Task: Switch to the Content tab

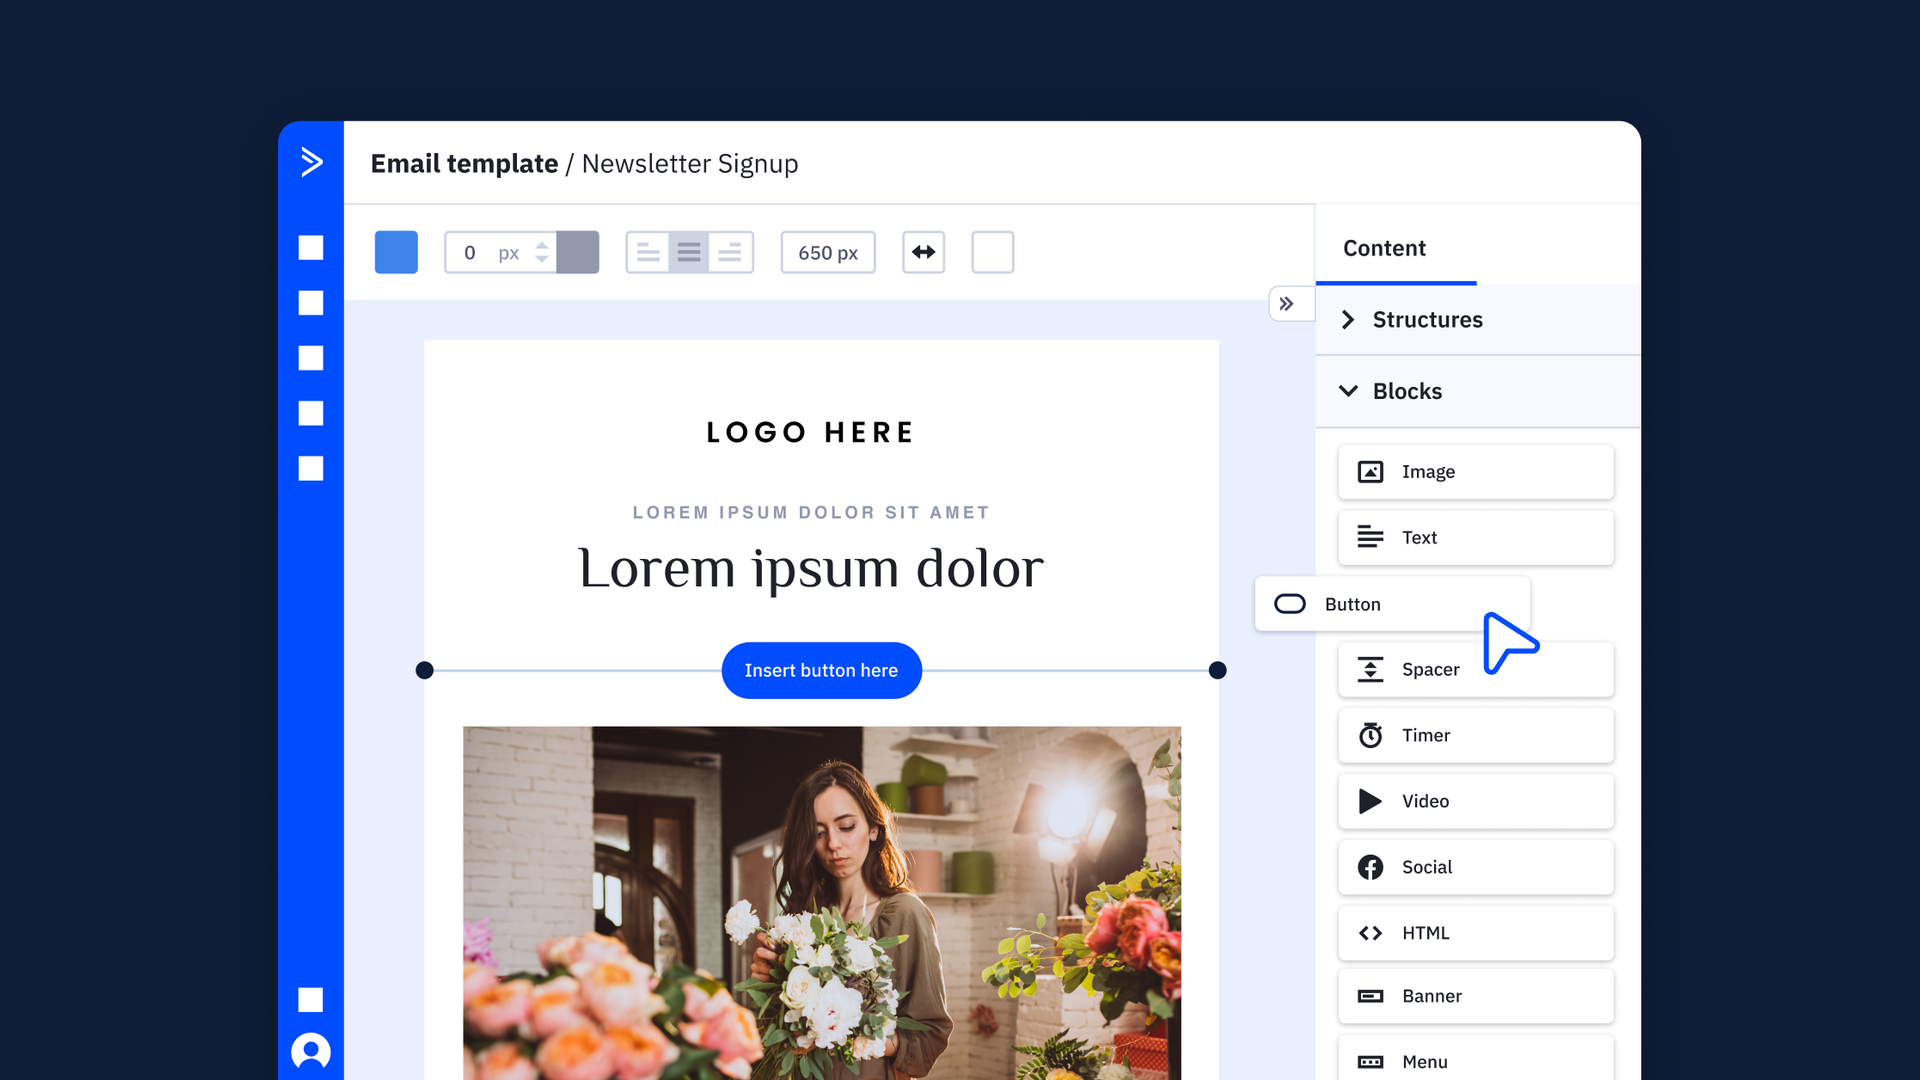Action: click(x=1384, y=248)
